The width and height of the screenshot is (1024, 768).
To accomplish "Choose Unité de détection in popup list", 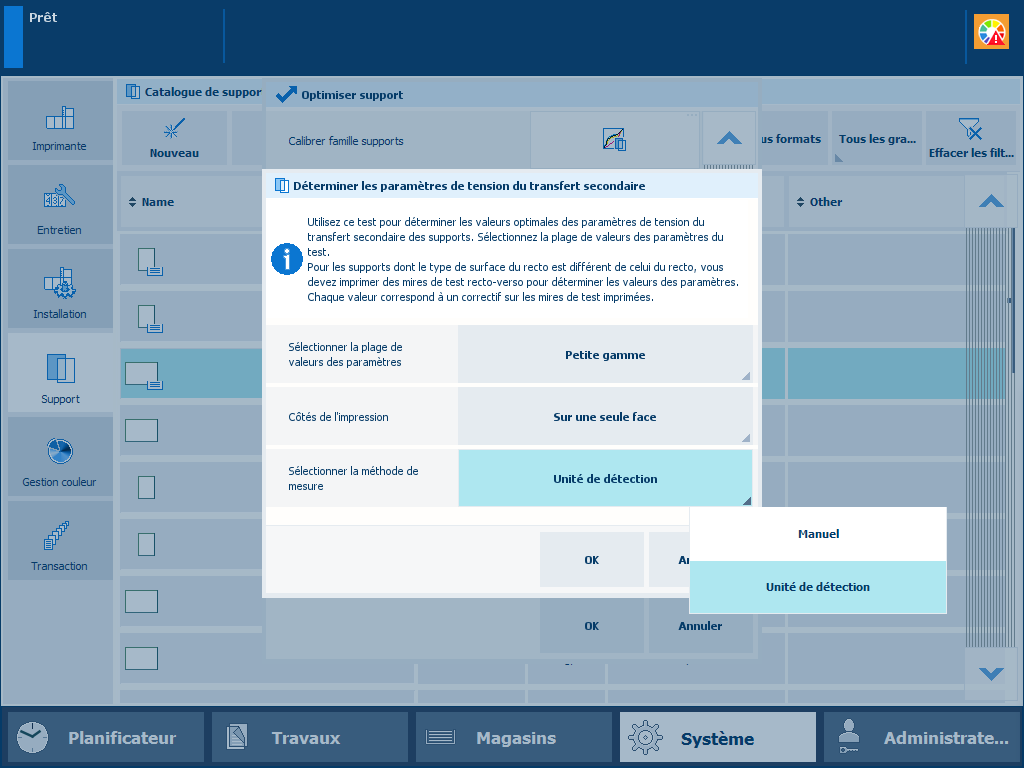I will click(x=818, y=587).
